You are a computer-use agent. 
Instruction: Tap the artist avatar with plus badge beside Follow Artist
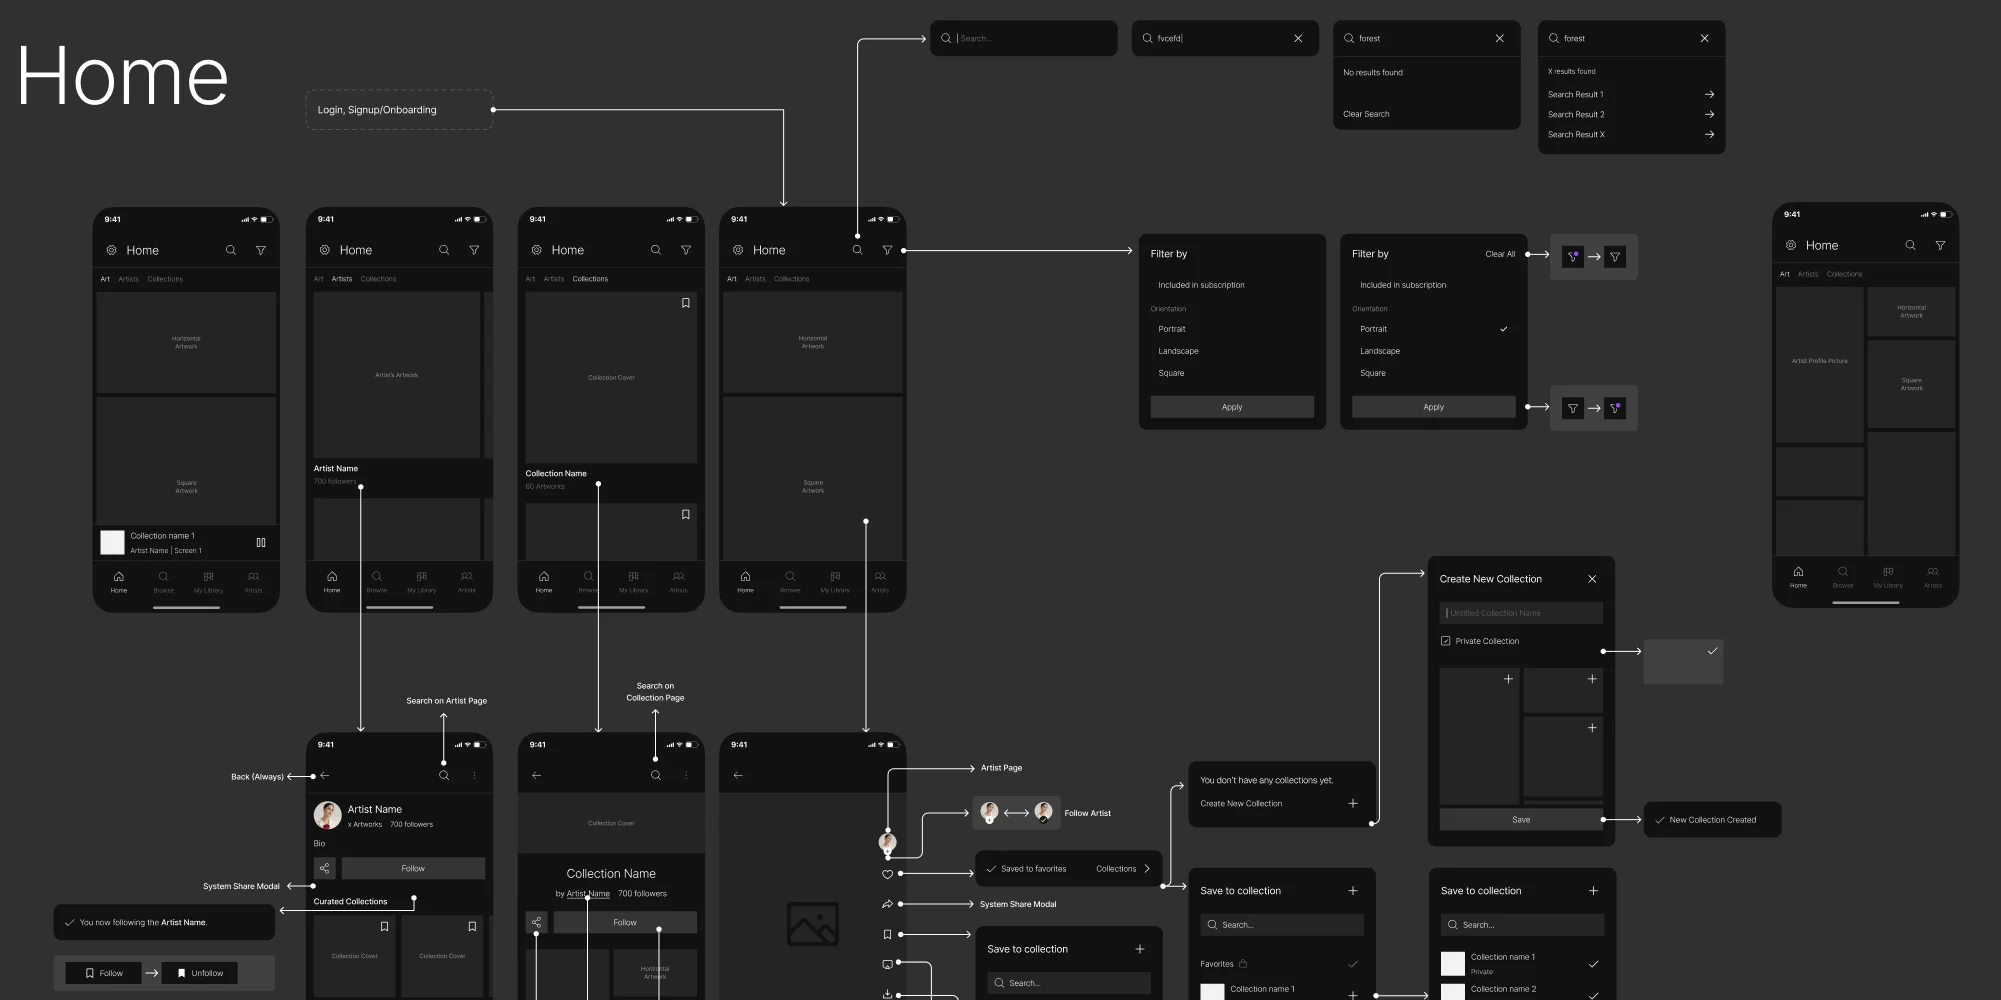(x=989, y=812)
